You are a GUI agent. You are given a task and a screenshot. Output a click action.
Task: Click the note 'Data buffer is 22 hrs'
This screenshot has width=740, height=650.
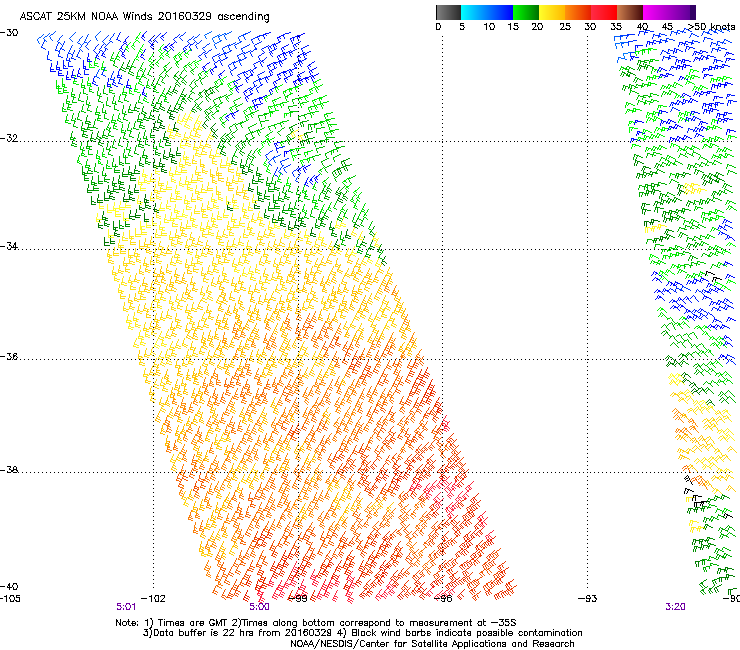pyautogui.click(x=205, y=633)
